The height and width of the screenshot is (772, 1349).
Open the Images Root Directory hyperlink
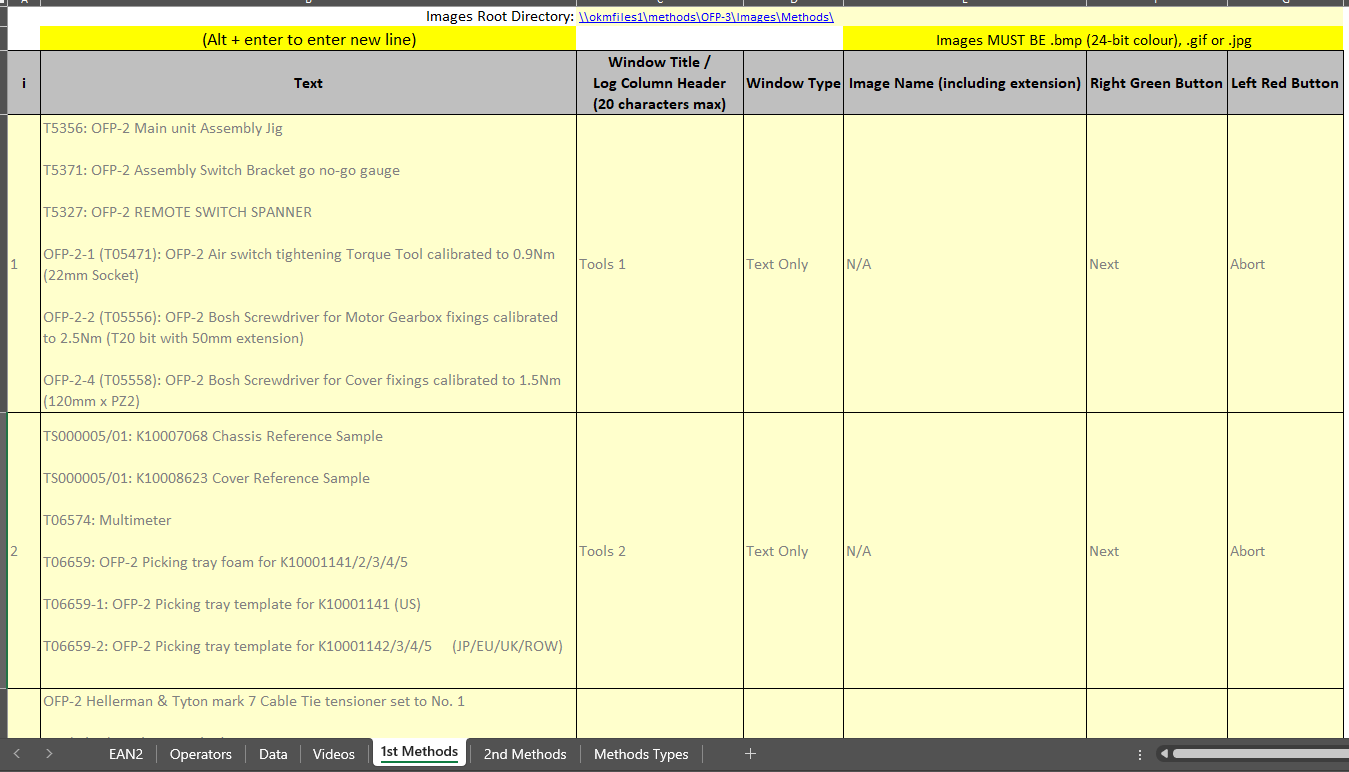705,16
